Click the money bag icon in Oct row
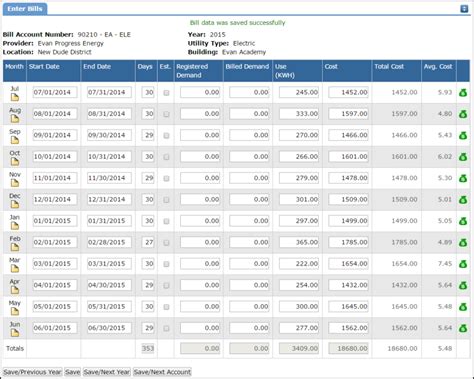 463,157
